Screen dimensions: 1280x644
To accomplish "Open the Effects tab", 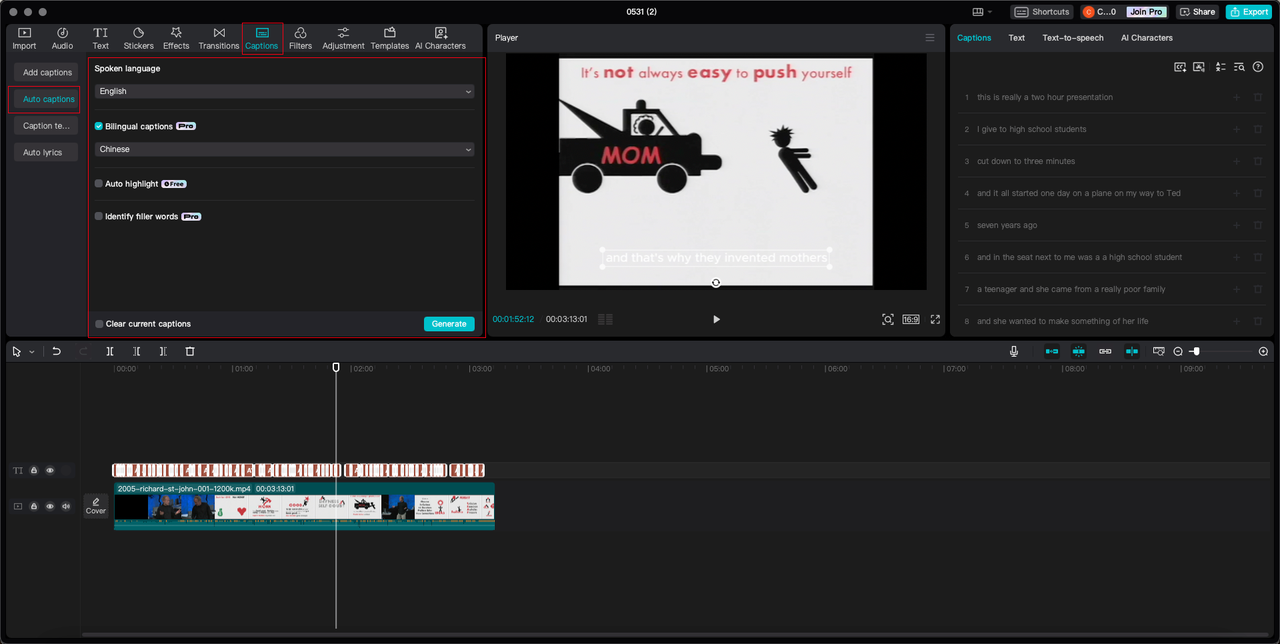I will click(x=176, y=38).
